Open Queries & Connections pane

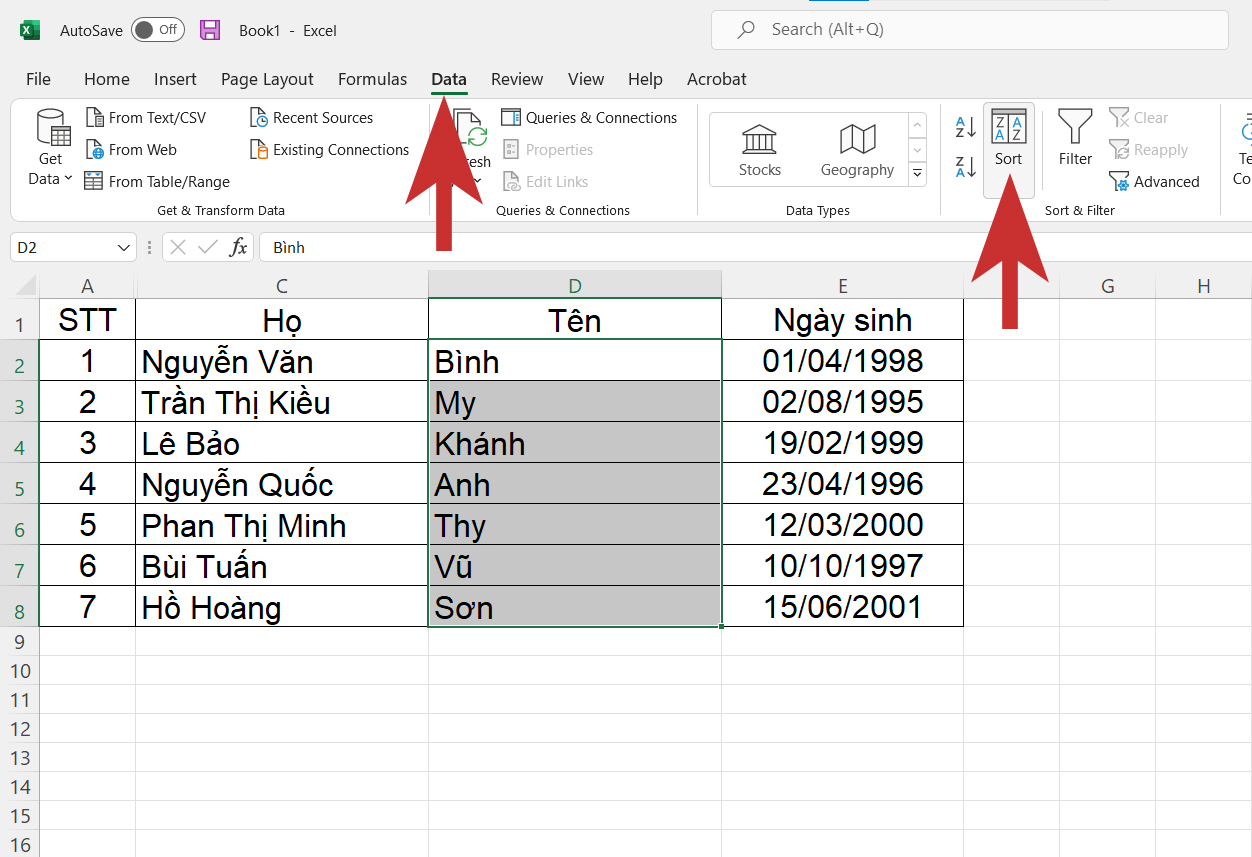(x=589, y=118)
